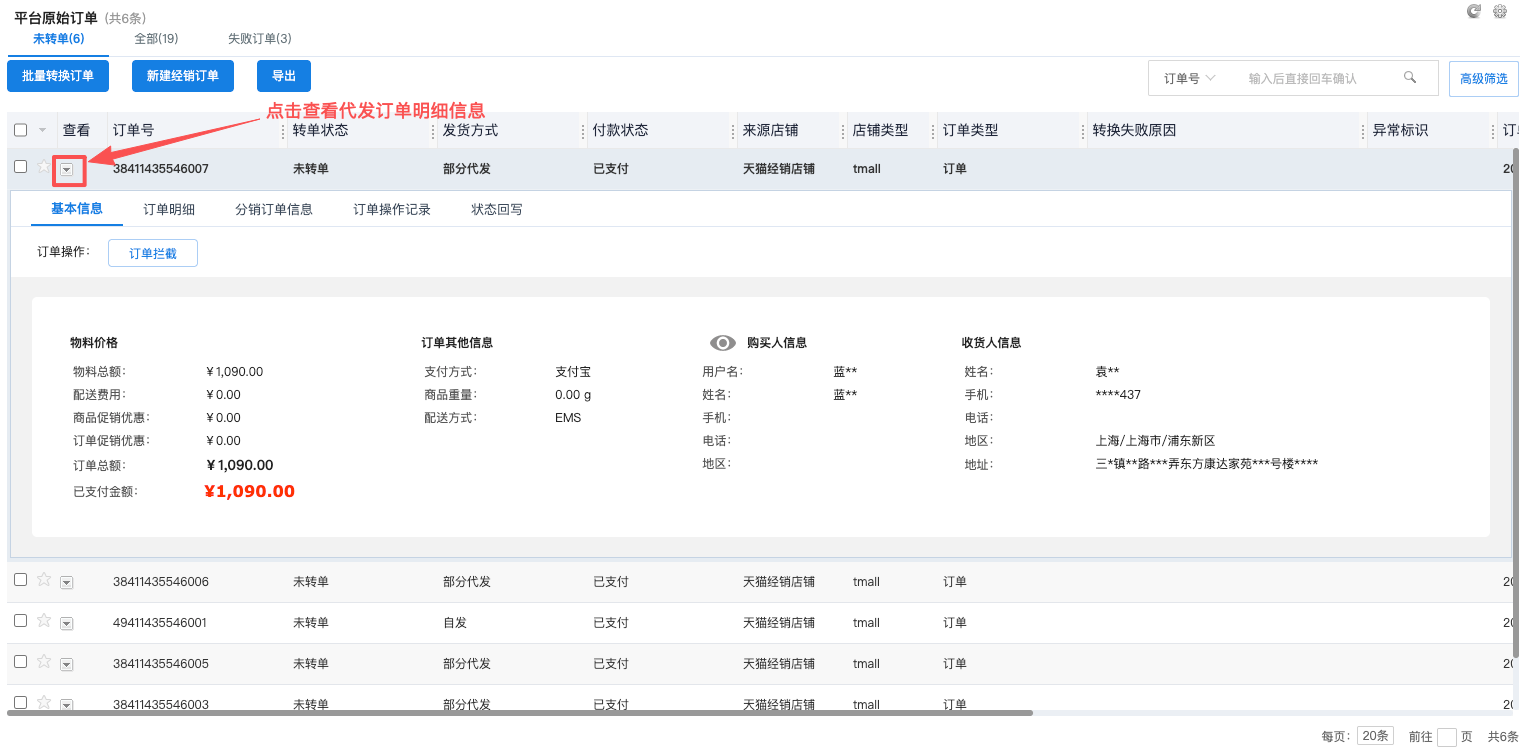Click the 前往 page number input box

click(x=1447, y=737)
